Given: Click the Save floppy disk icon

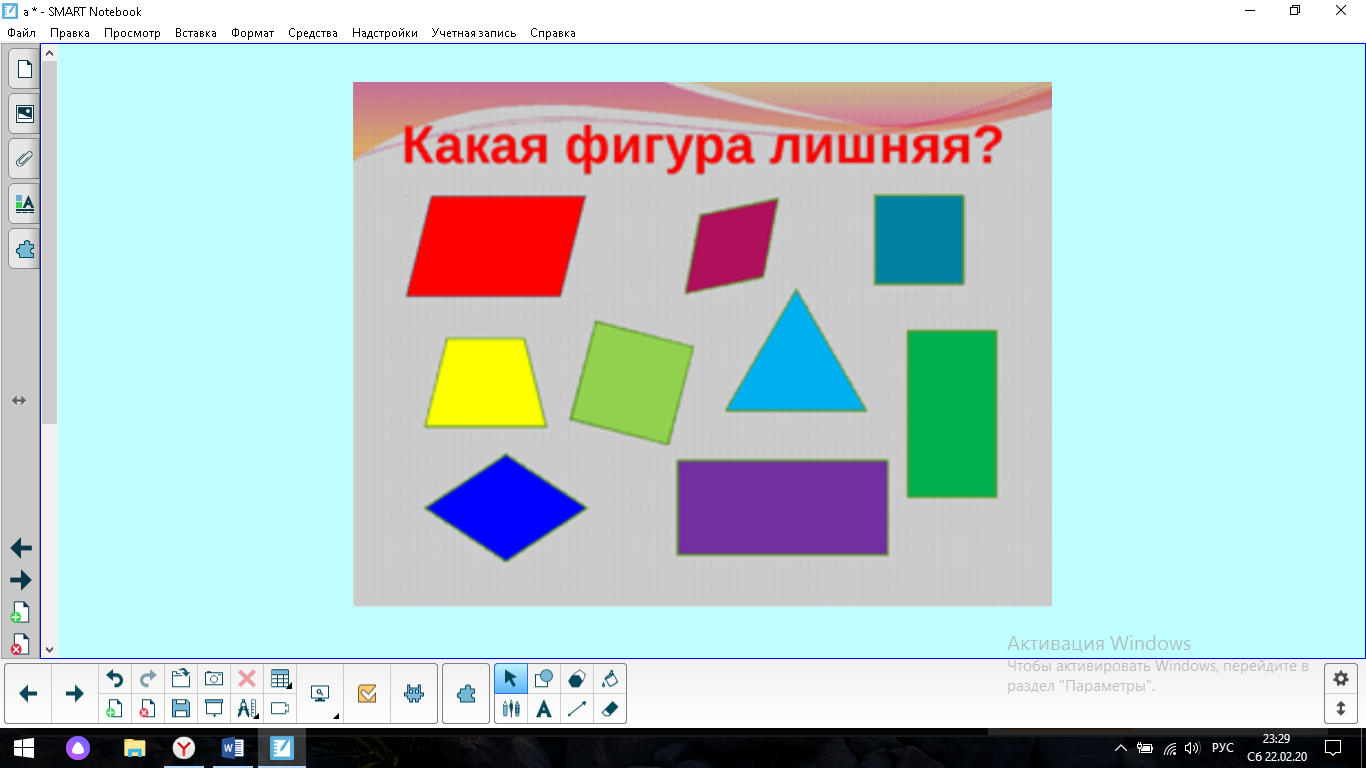Looking at the screenshot, I should point(181,709).
